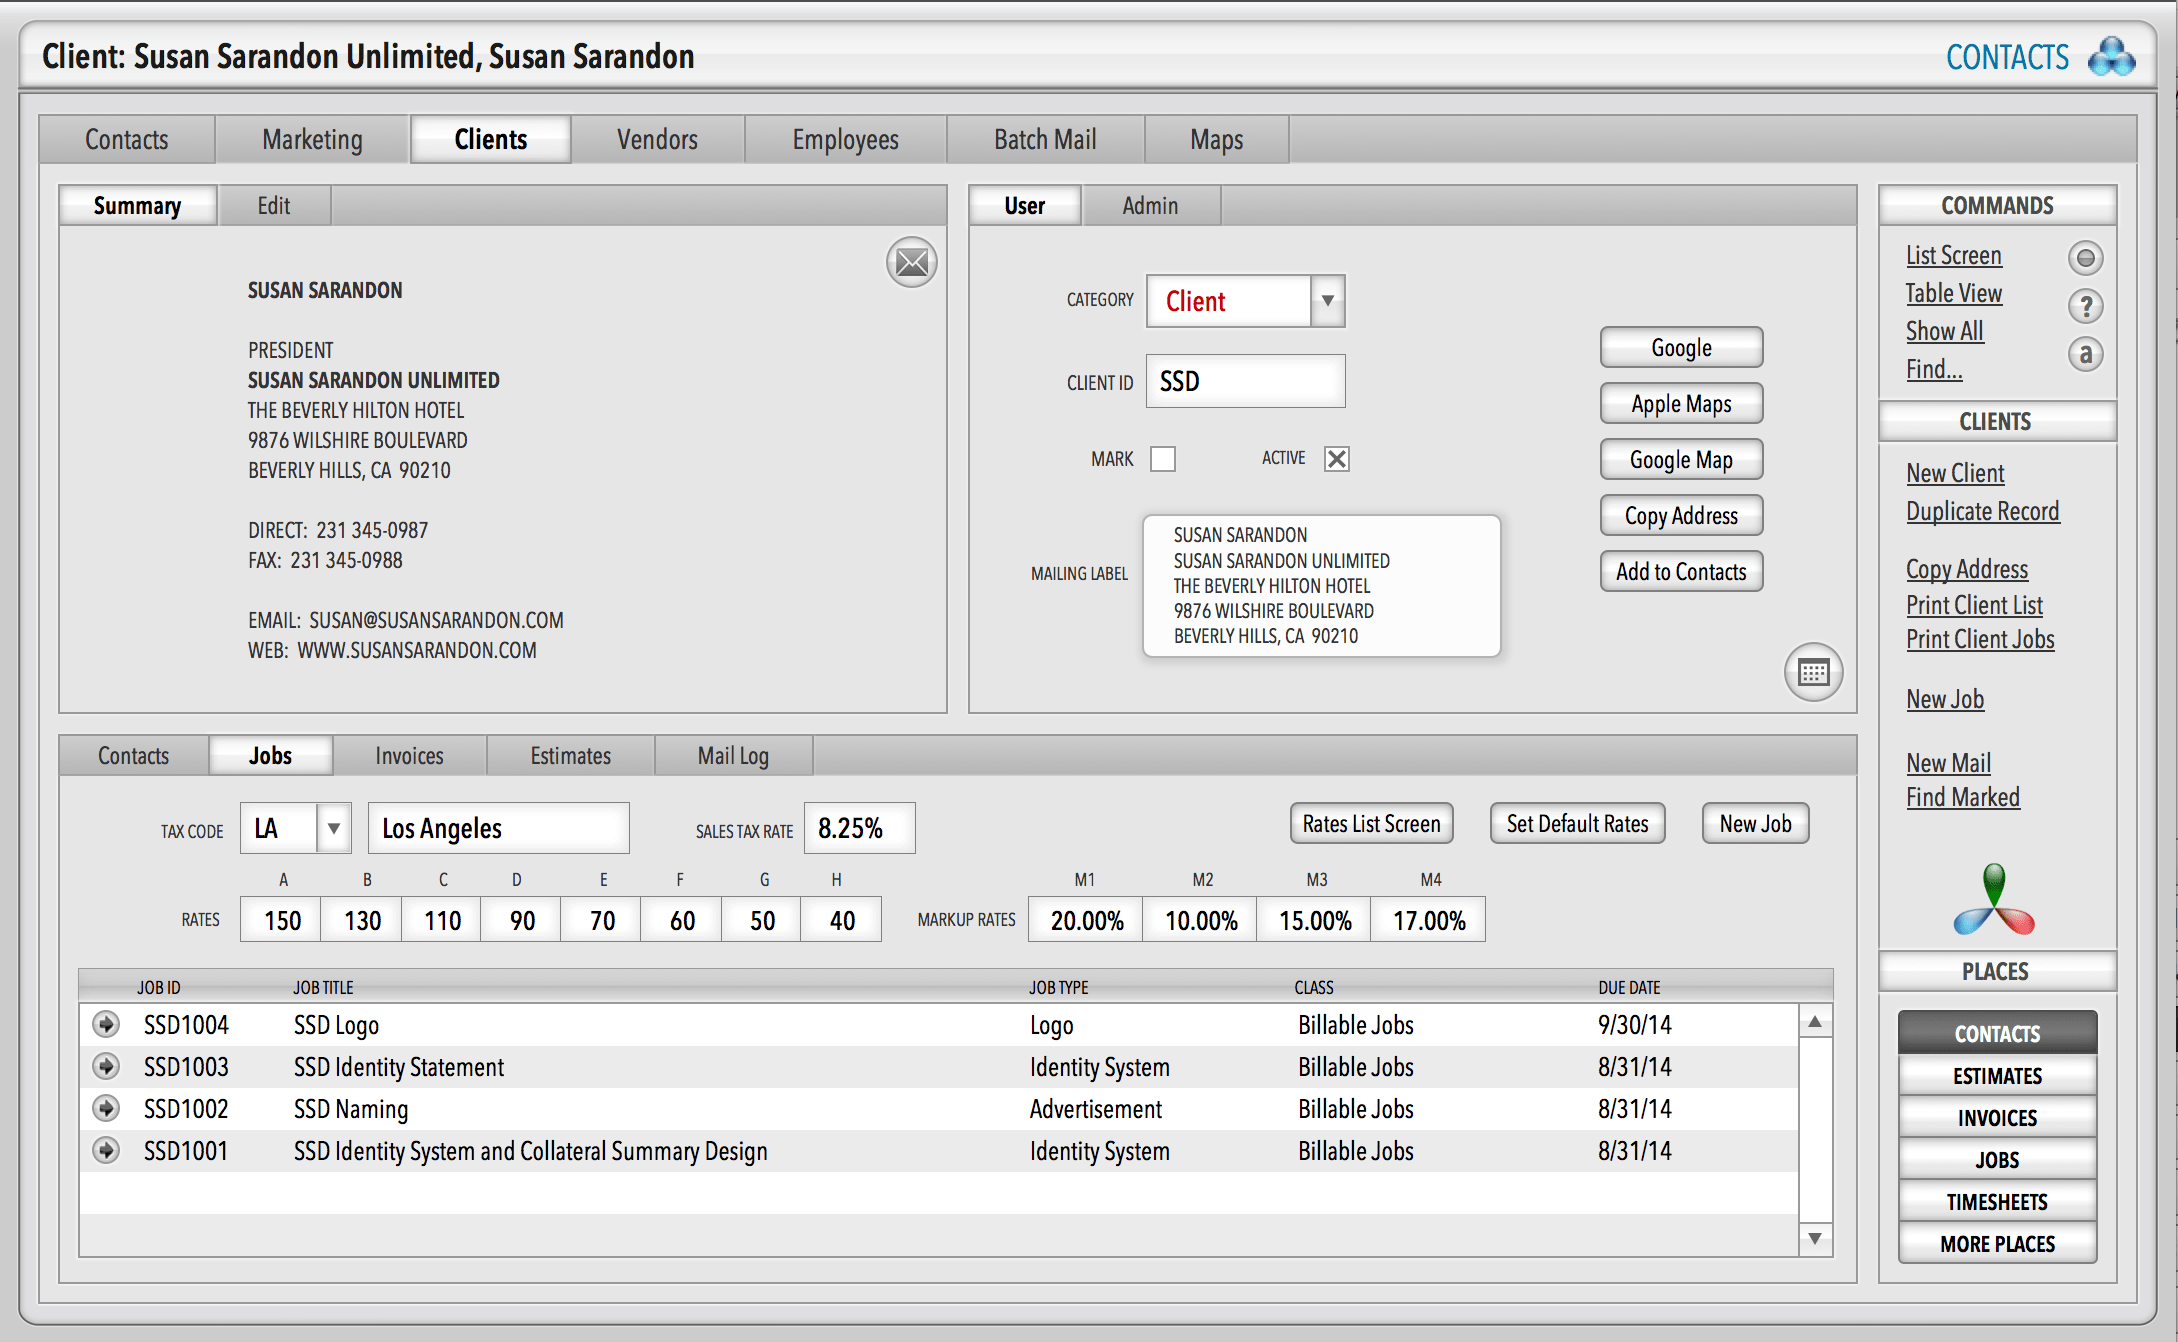This screenshot has height=1342, width=2178.
Task: Click the Set Default Rates button
Action: [x=1577, y=823]
